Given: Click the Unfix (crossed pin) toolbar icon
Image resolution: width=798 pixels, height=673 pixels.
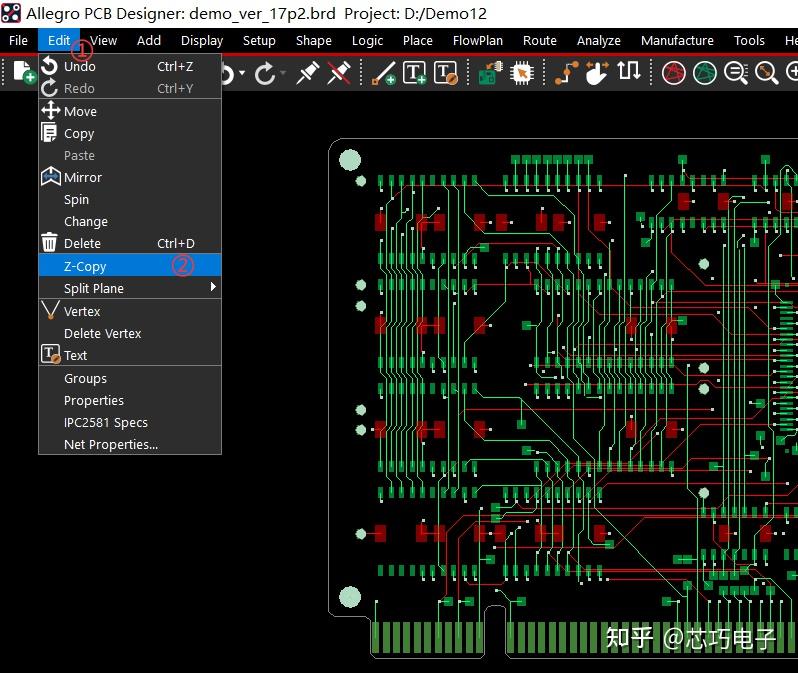Looking at the screenshot, I should tap(339, 73).
